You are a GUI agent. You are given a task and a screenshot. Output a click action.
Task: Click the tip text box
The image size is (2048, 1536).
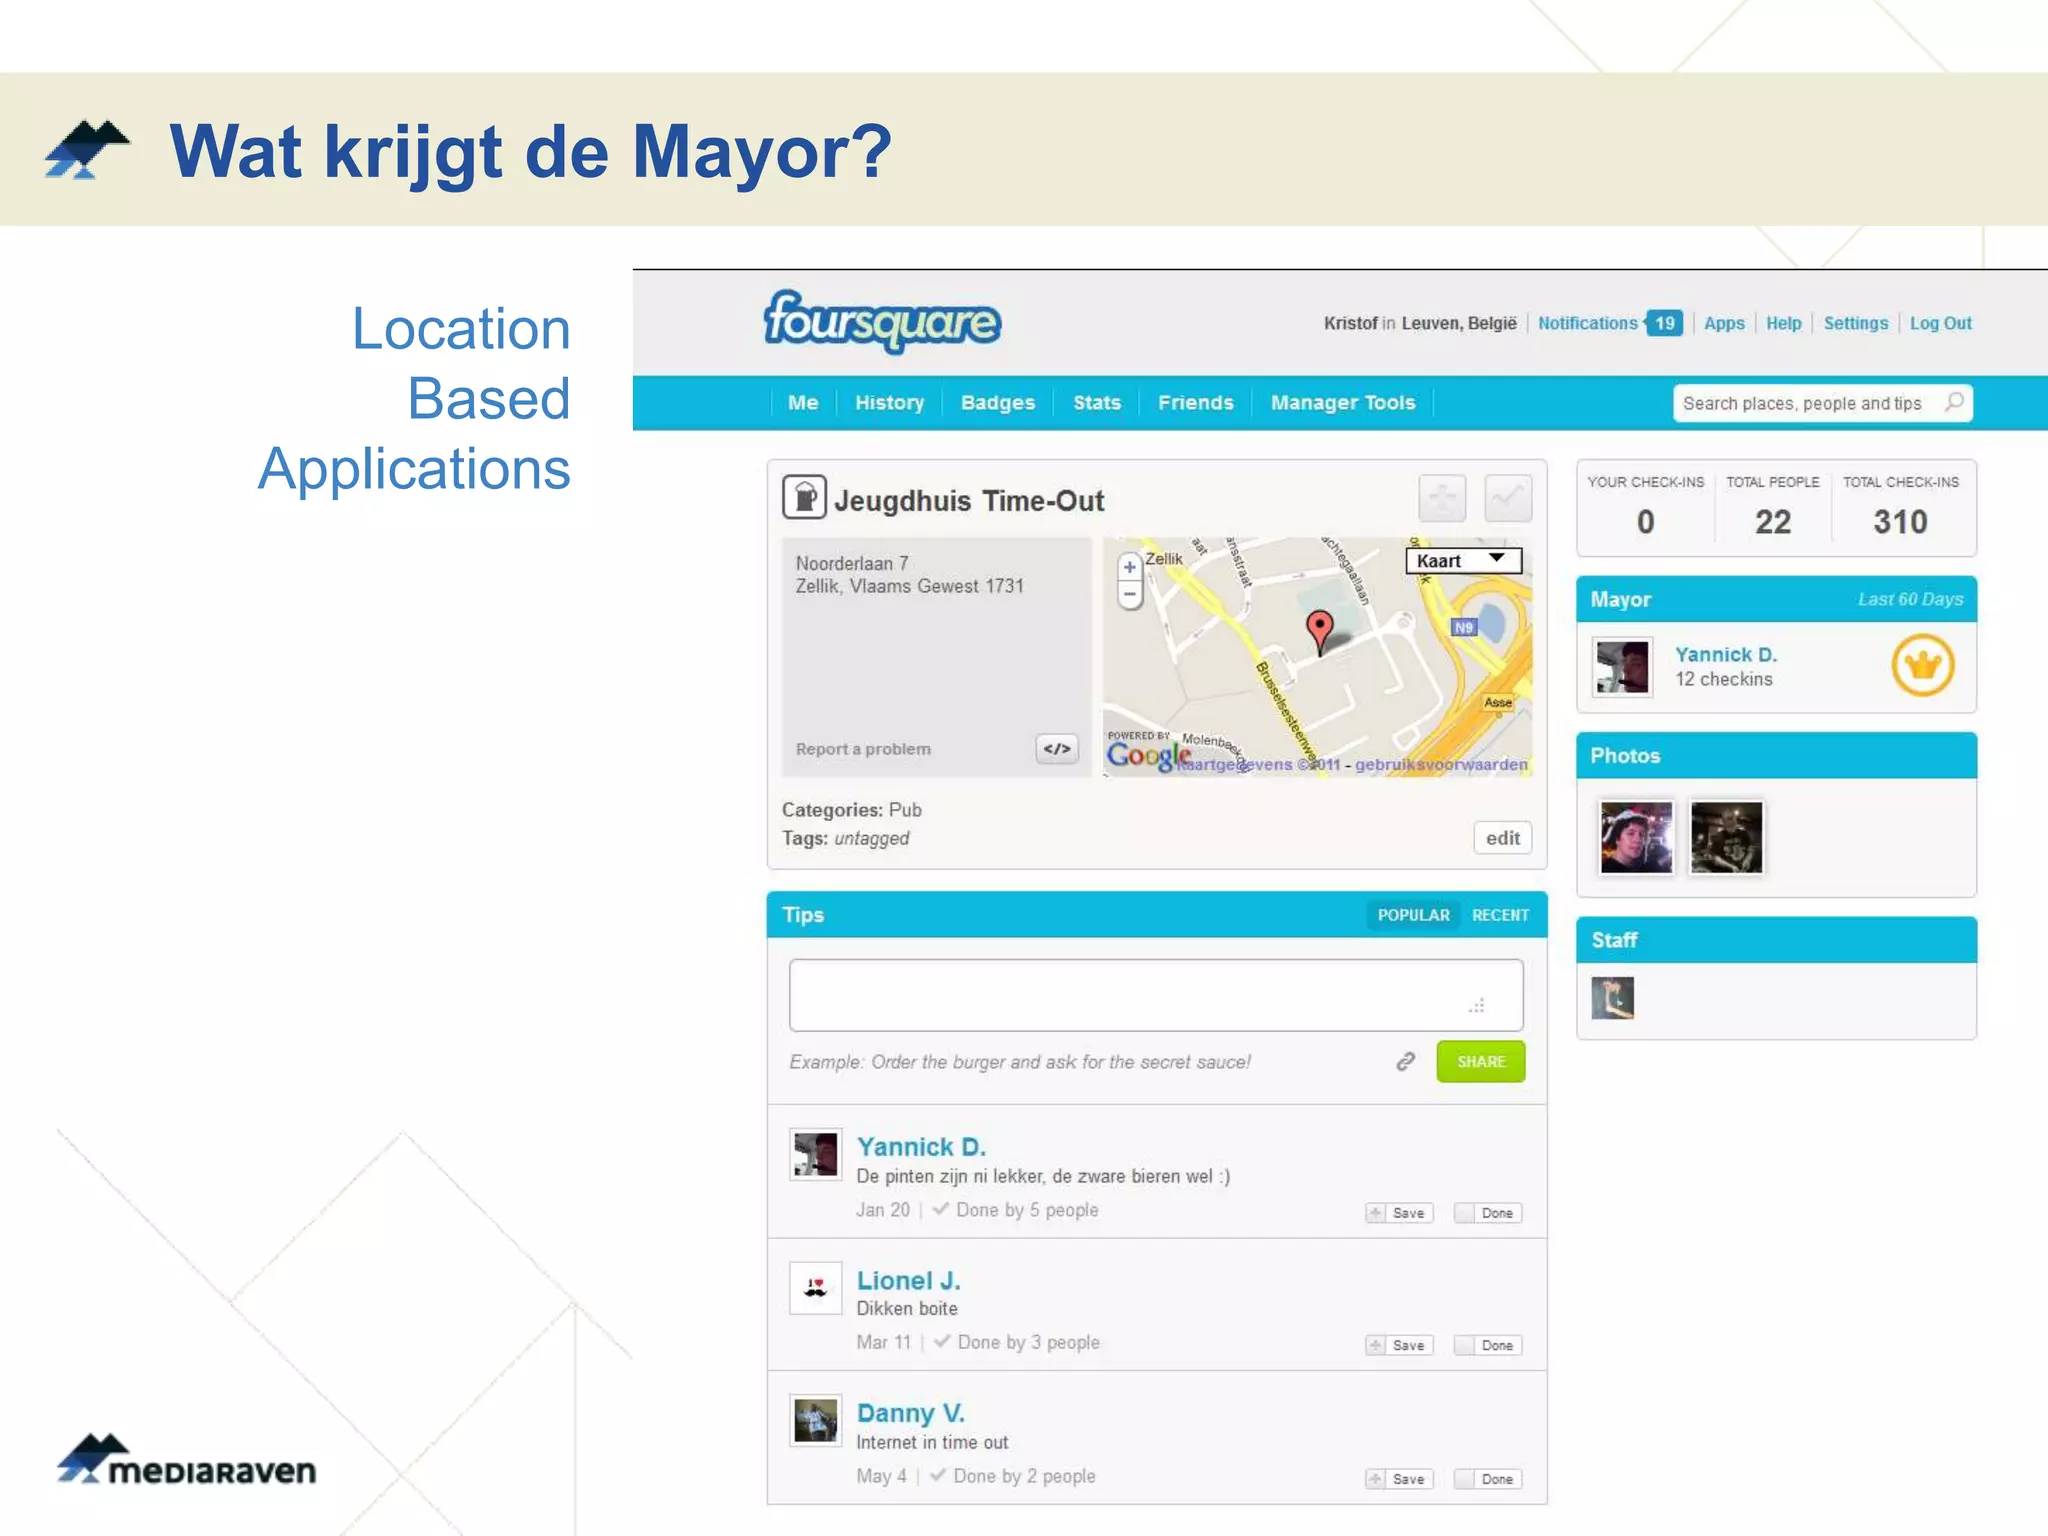[x=1156, y=995]
